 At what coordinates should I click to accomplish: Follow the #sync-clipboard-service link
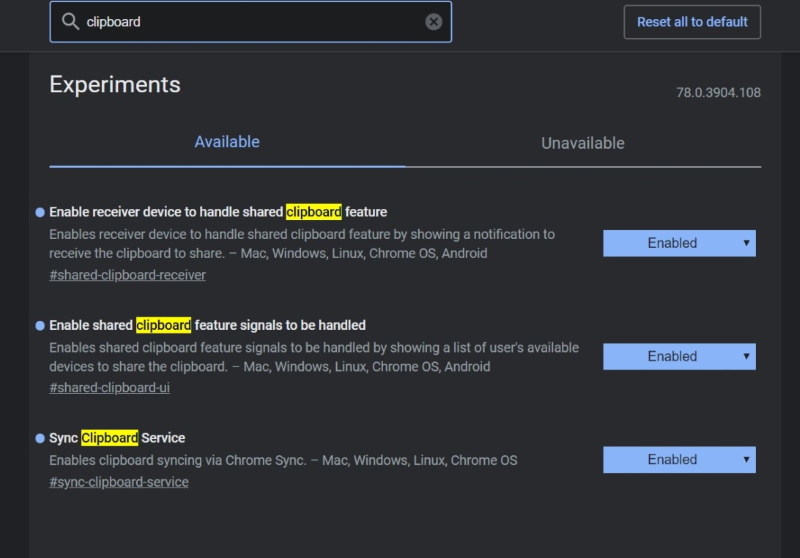click(x=118, y=482)
